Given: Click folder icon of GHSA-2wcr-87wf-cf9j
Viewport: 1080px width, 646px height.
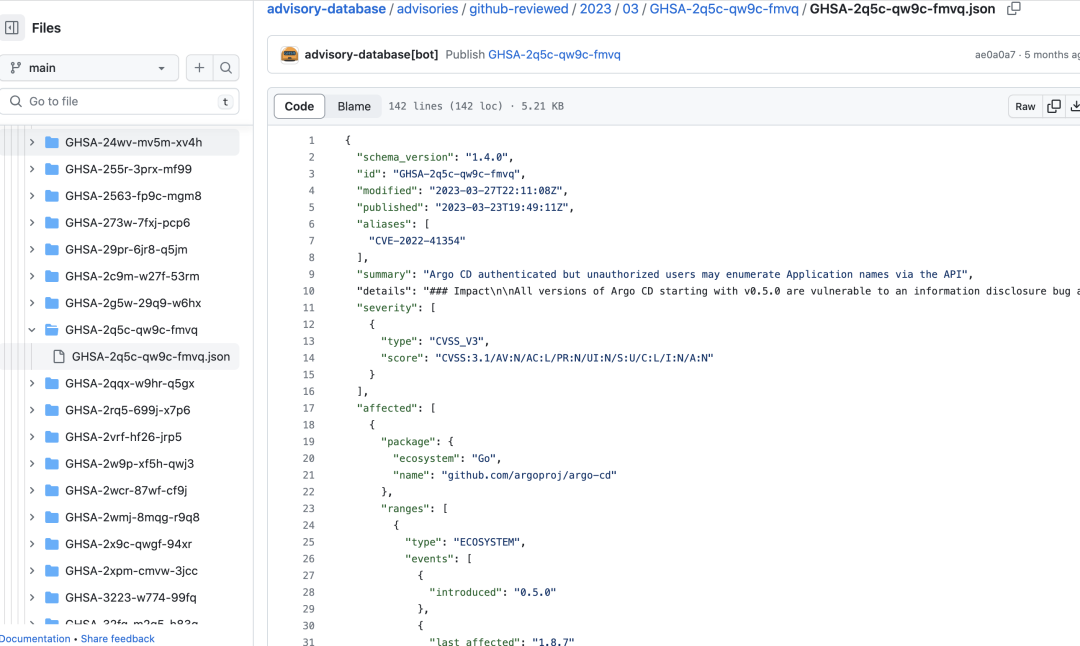Looking at the screenshot, I should (x=52, y=490).
